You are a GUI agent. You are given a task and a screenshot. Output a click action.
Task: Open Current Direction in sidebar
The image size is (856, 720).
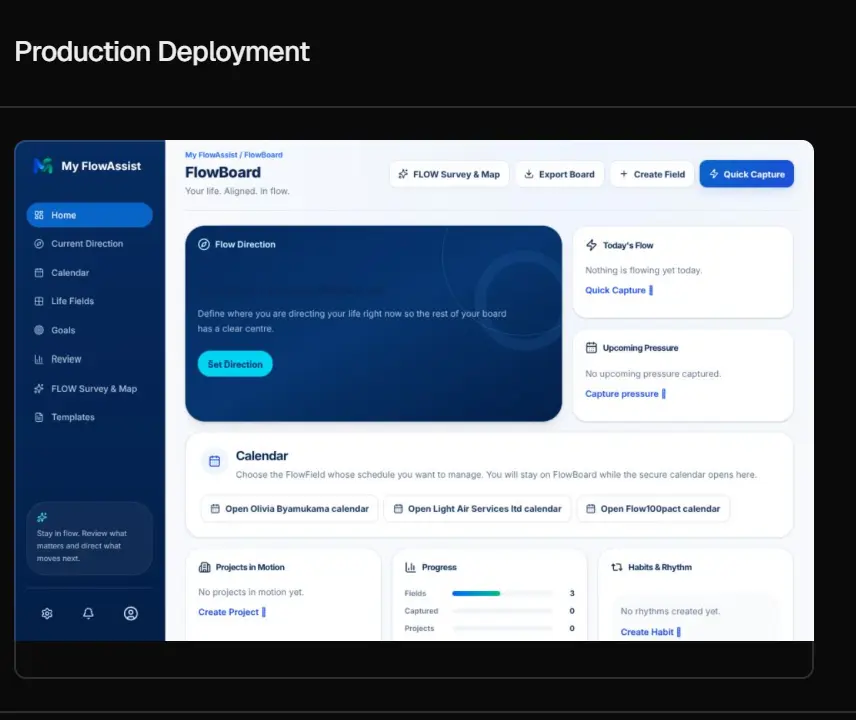pos(90,244)
